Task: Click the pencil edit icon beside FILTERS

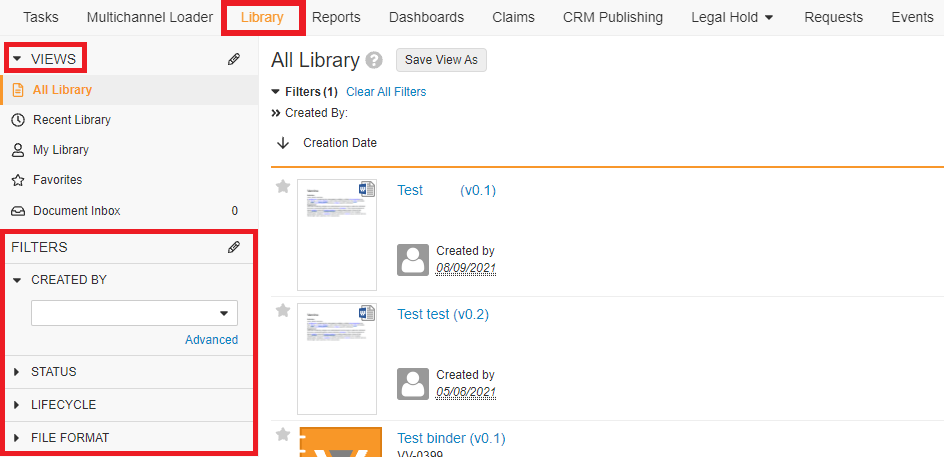Action: coord(234,247)
